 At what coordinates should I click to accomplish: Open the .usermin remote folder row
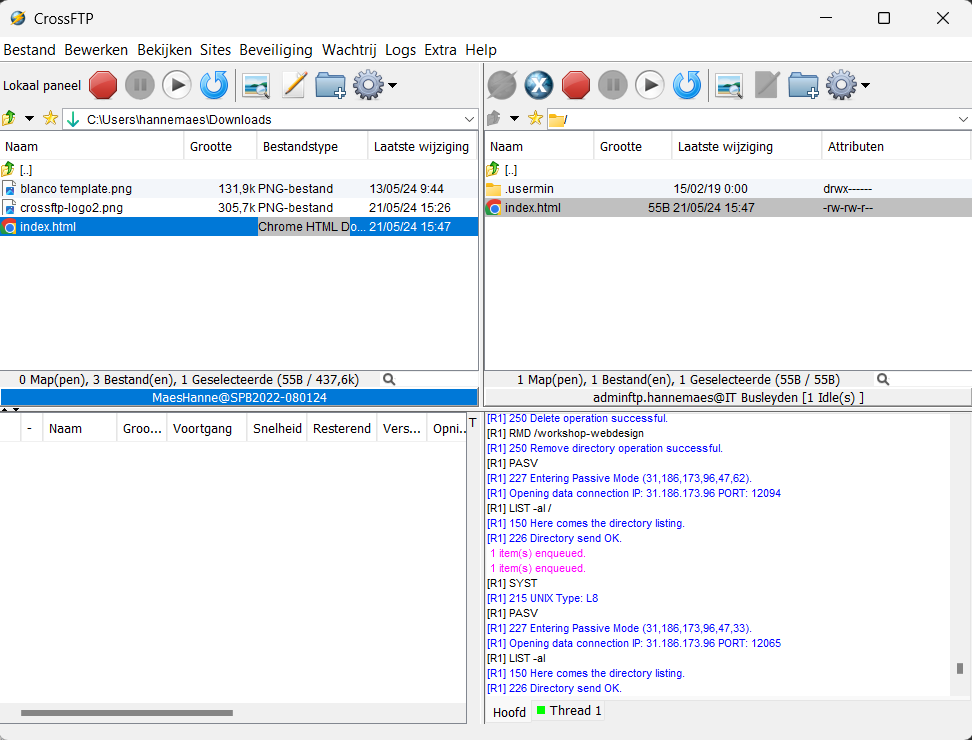click(728, 188)
